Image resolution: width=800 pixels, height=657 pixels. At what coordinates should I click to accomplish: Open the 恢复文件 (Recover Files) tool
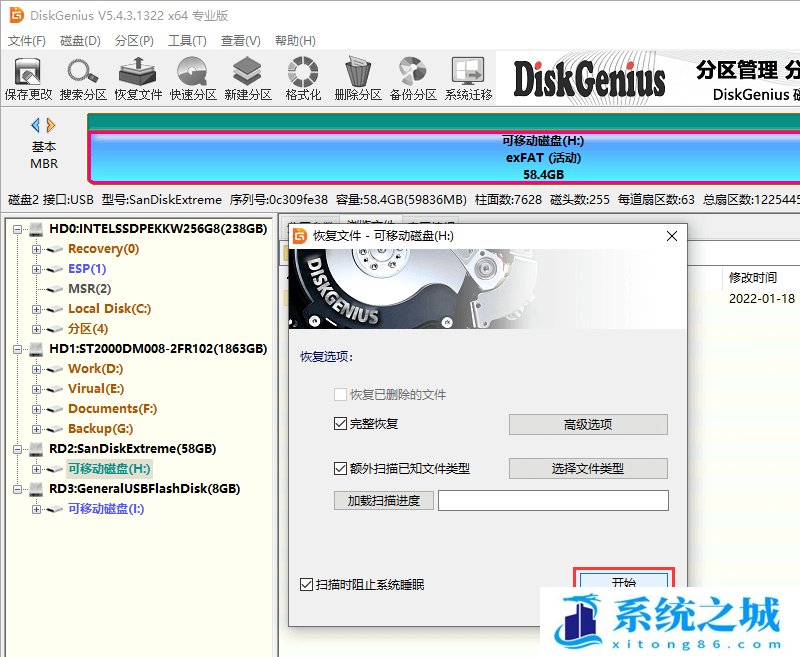tap(138, 75)
